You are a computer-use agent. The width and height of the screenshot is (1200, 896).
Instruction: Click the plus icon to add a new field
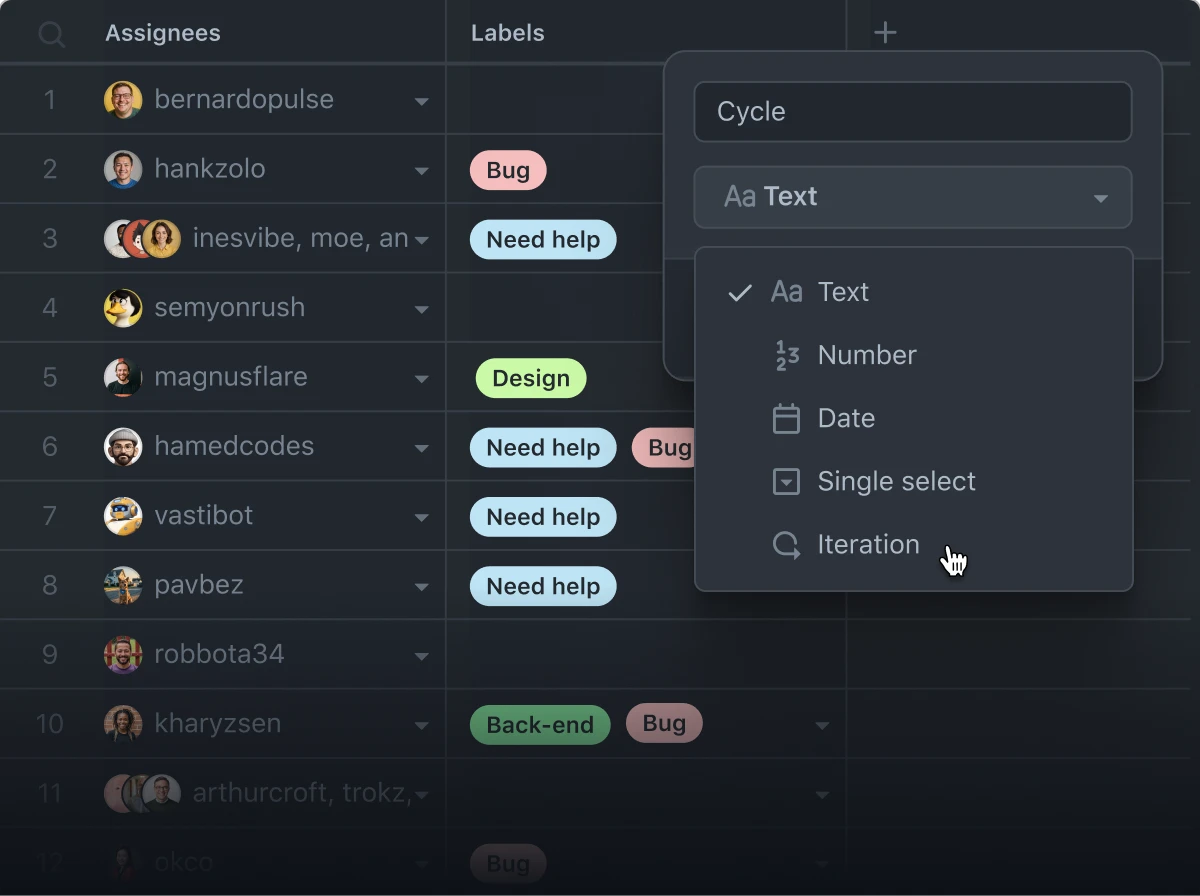click(885, 31)
